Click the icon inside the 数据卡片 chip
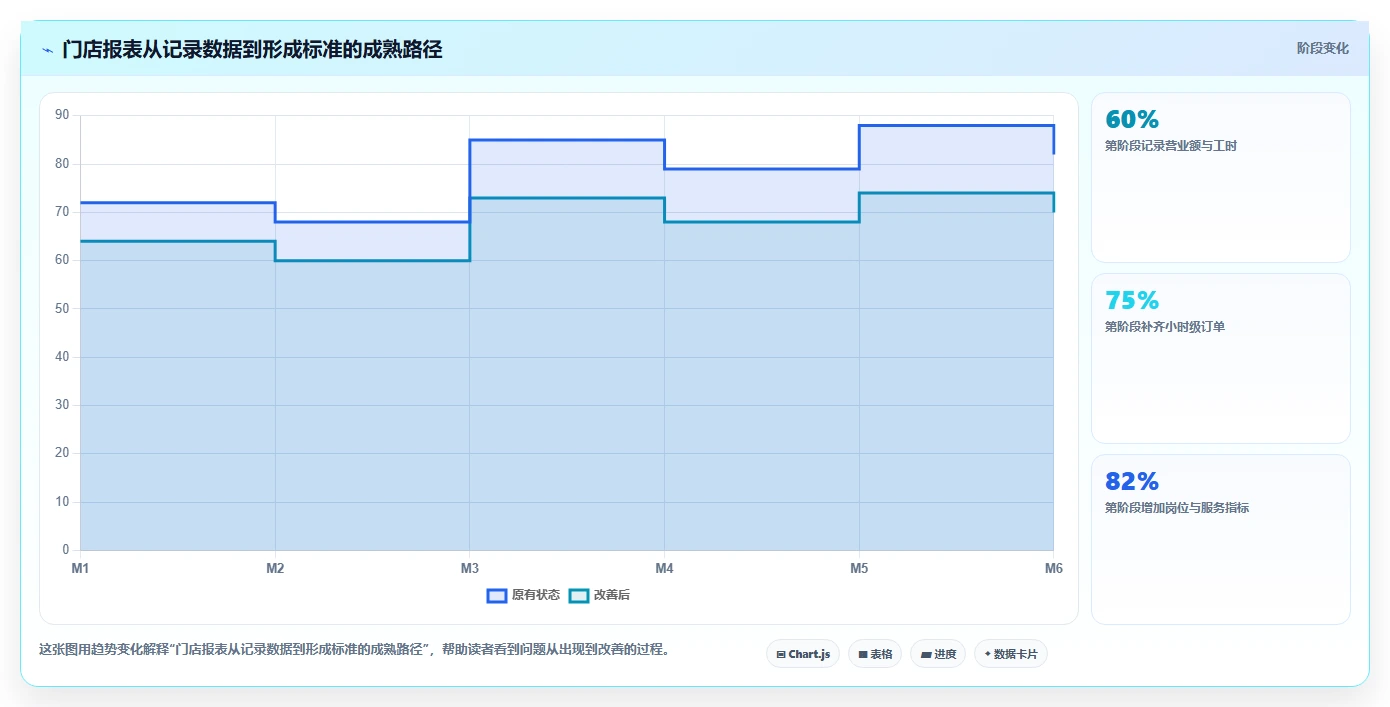Viewport: 1390px width, 707px height. click(x=988, y=654)
